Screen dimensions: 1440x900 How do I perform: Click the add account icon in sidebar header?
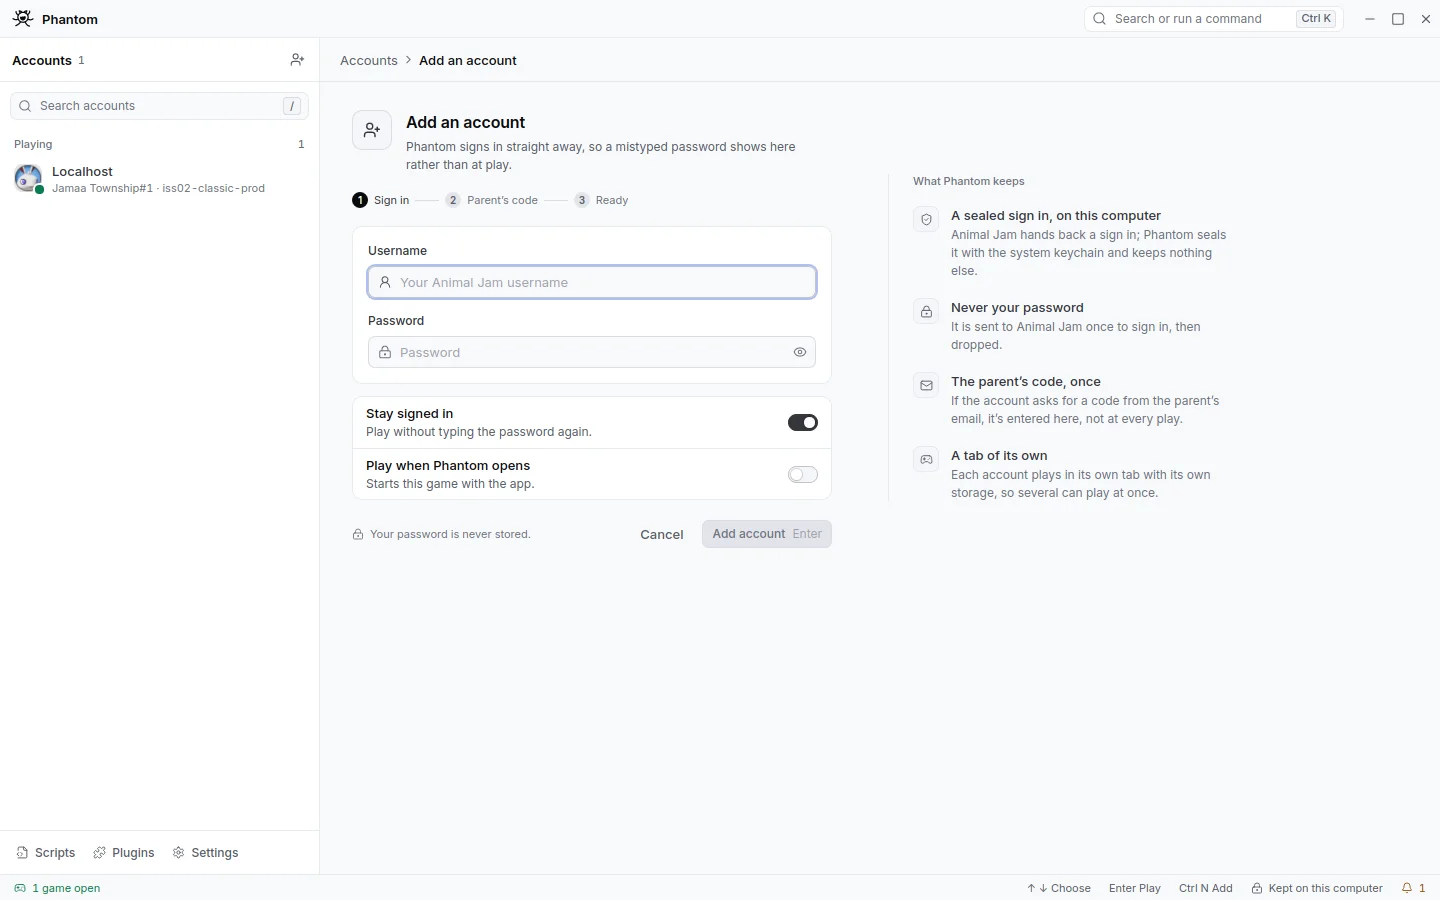(297, 60)
